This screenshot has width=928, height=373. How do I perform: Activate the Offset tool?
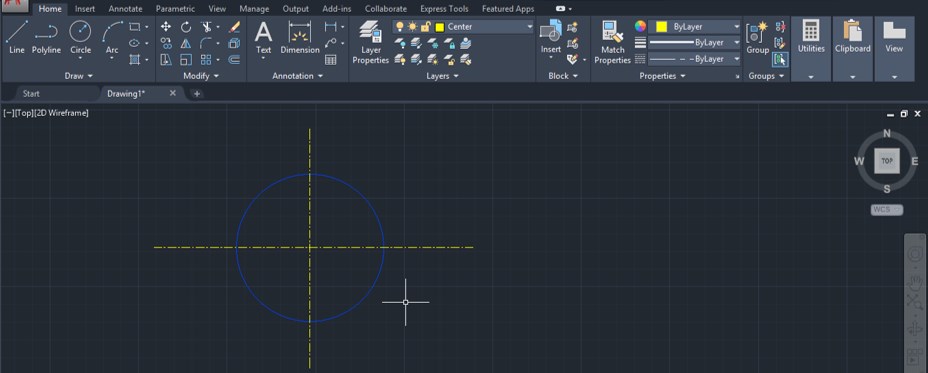[x=234, y=60]
